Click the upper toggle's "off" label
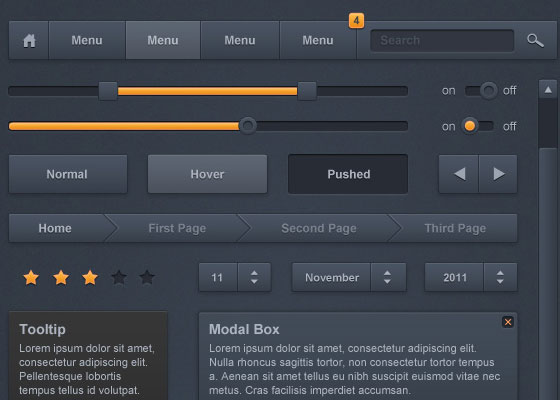Screen dimensions: 560x400 pos(510,90)
